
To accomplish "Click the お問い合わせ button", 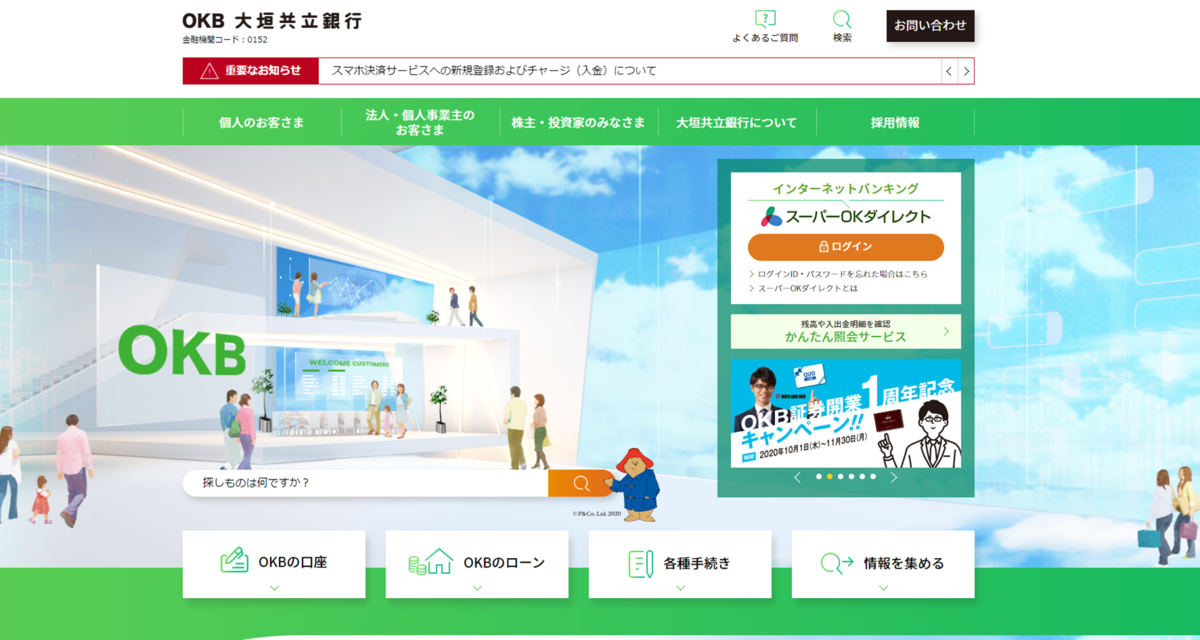I will (930, 26).
